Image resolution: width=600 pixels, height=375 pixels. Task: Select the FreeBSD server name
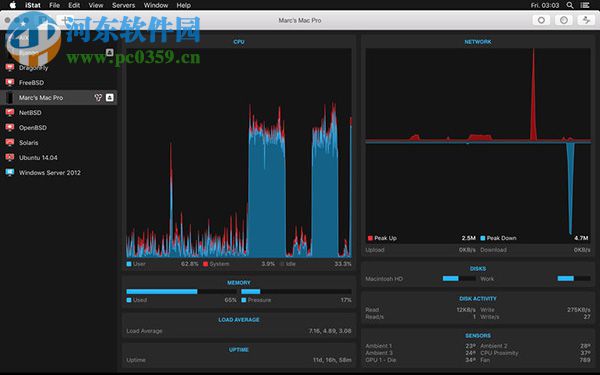pos(31,83)
